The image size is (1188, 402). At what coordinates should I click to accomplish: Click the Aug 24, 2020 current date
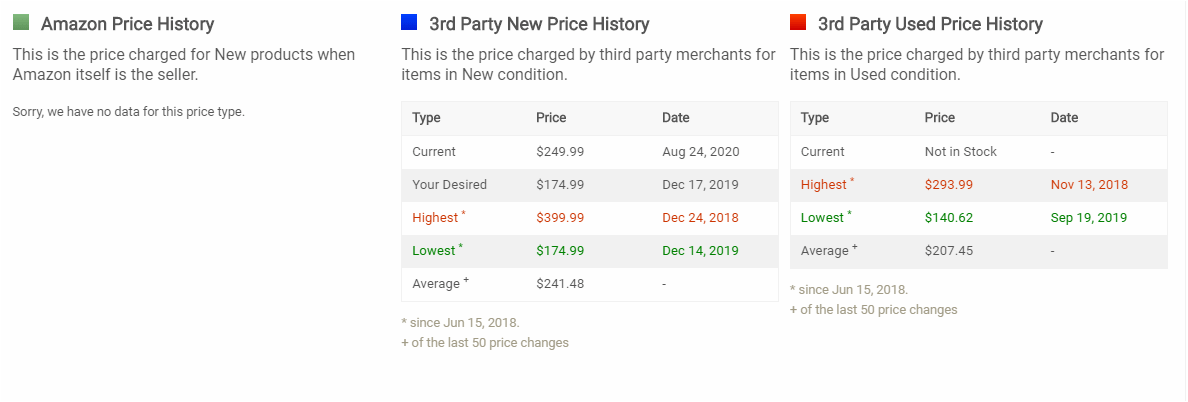(701, 151)
